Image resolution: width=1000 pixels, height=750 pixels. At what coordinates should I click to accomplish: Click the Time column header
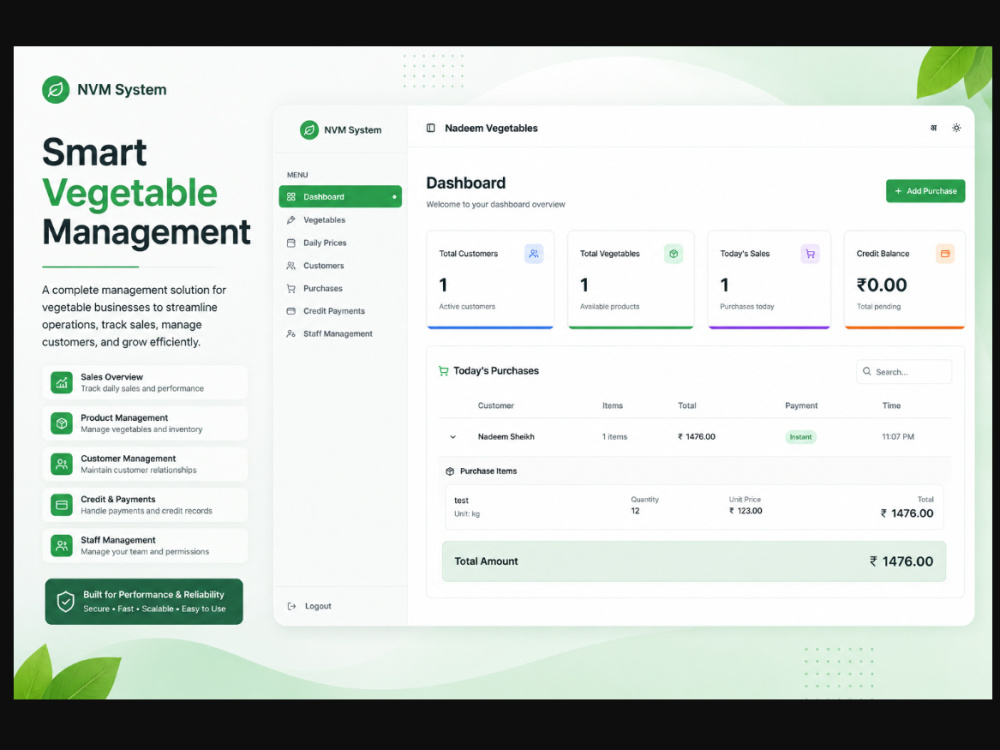click(891, 406)
